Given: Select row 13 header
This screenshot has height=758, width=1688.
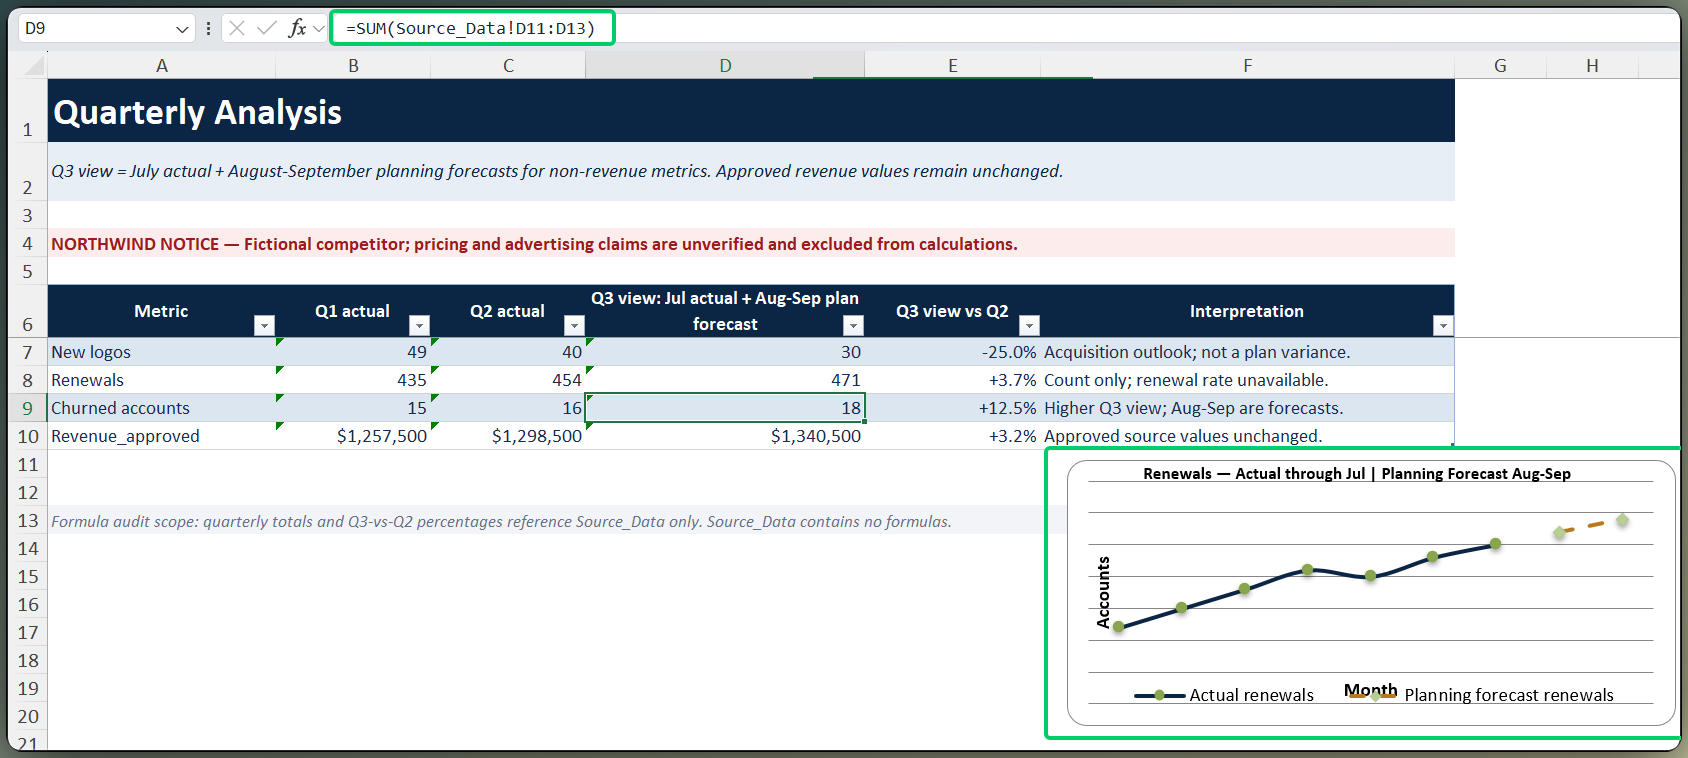Looking at the screenshot, I should (x=27, y=520).
